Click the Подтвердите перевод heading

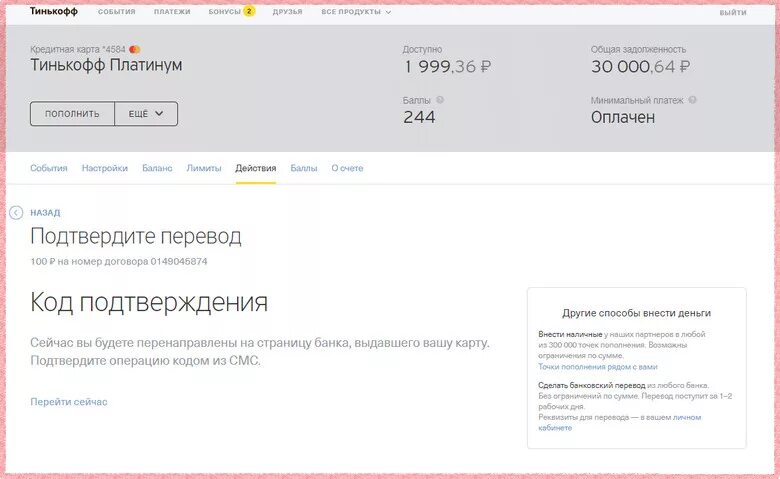click(136, 236)
